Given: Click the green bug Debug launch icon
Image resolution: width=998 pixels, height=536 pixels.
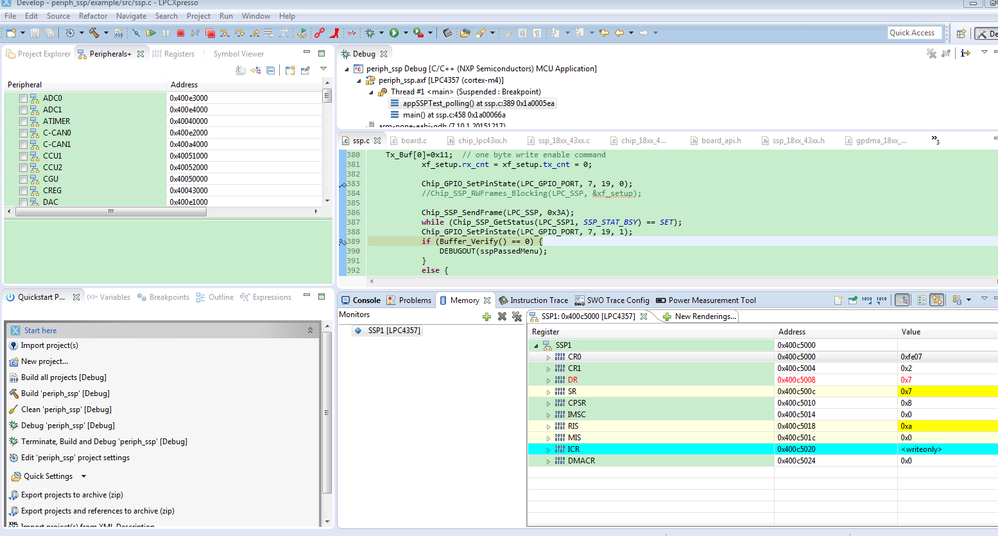Looking at the screenshot, I should [x=372, y=33].
